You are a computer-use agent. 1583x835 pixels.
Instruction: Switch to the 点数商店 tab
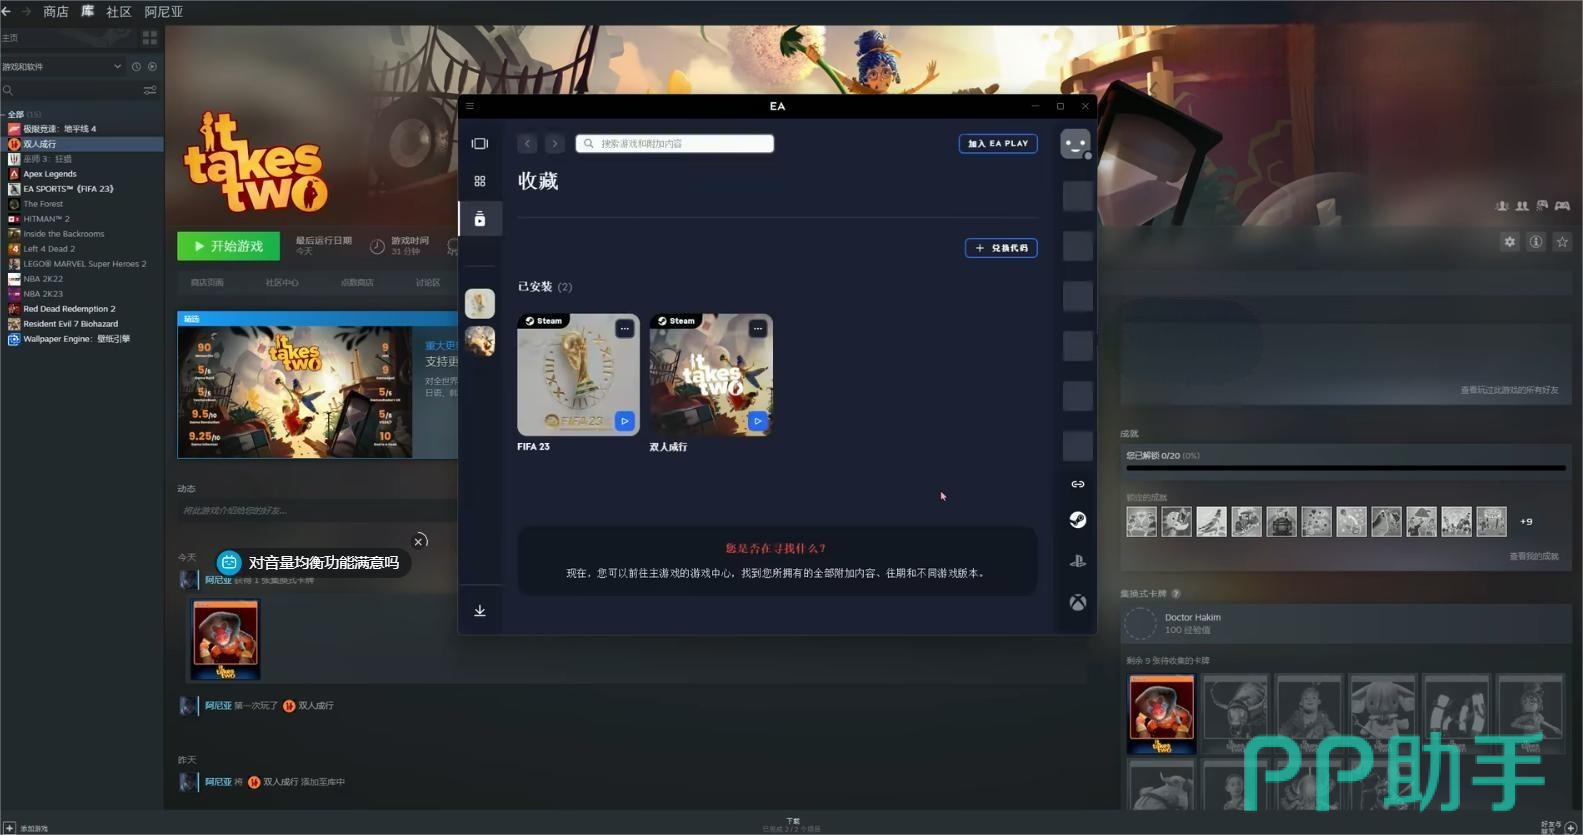point(357,283)
